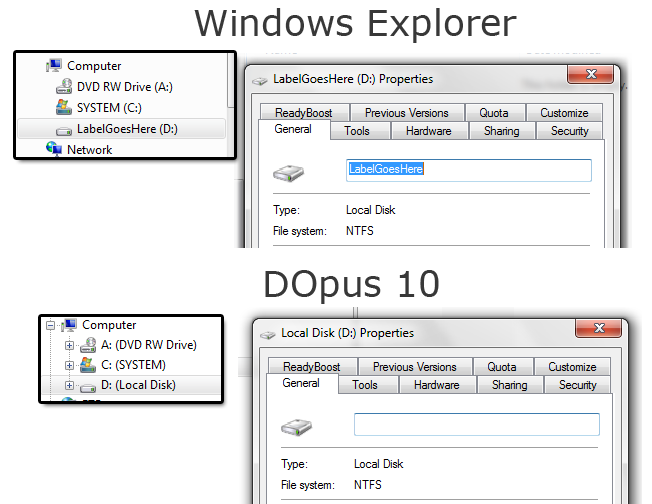Select Computer label in the DOpus tree
Image resolution: width=652 pixels, height=504 pixels.
[x=109, y=325]
